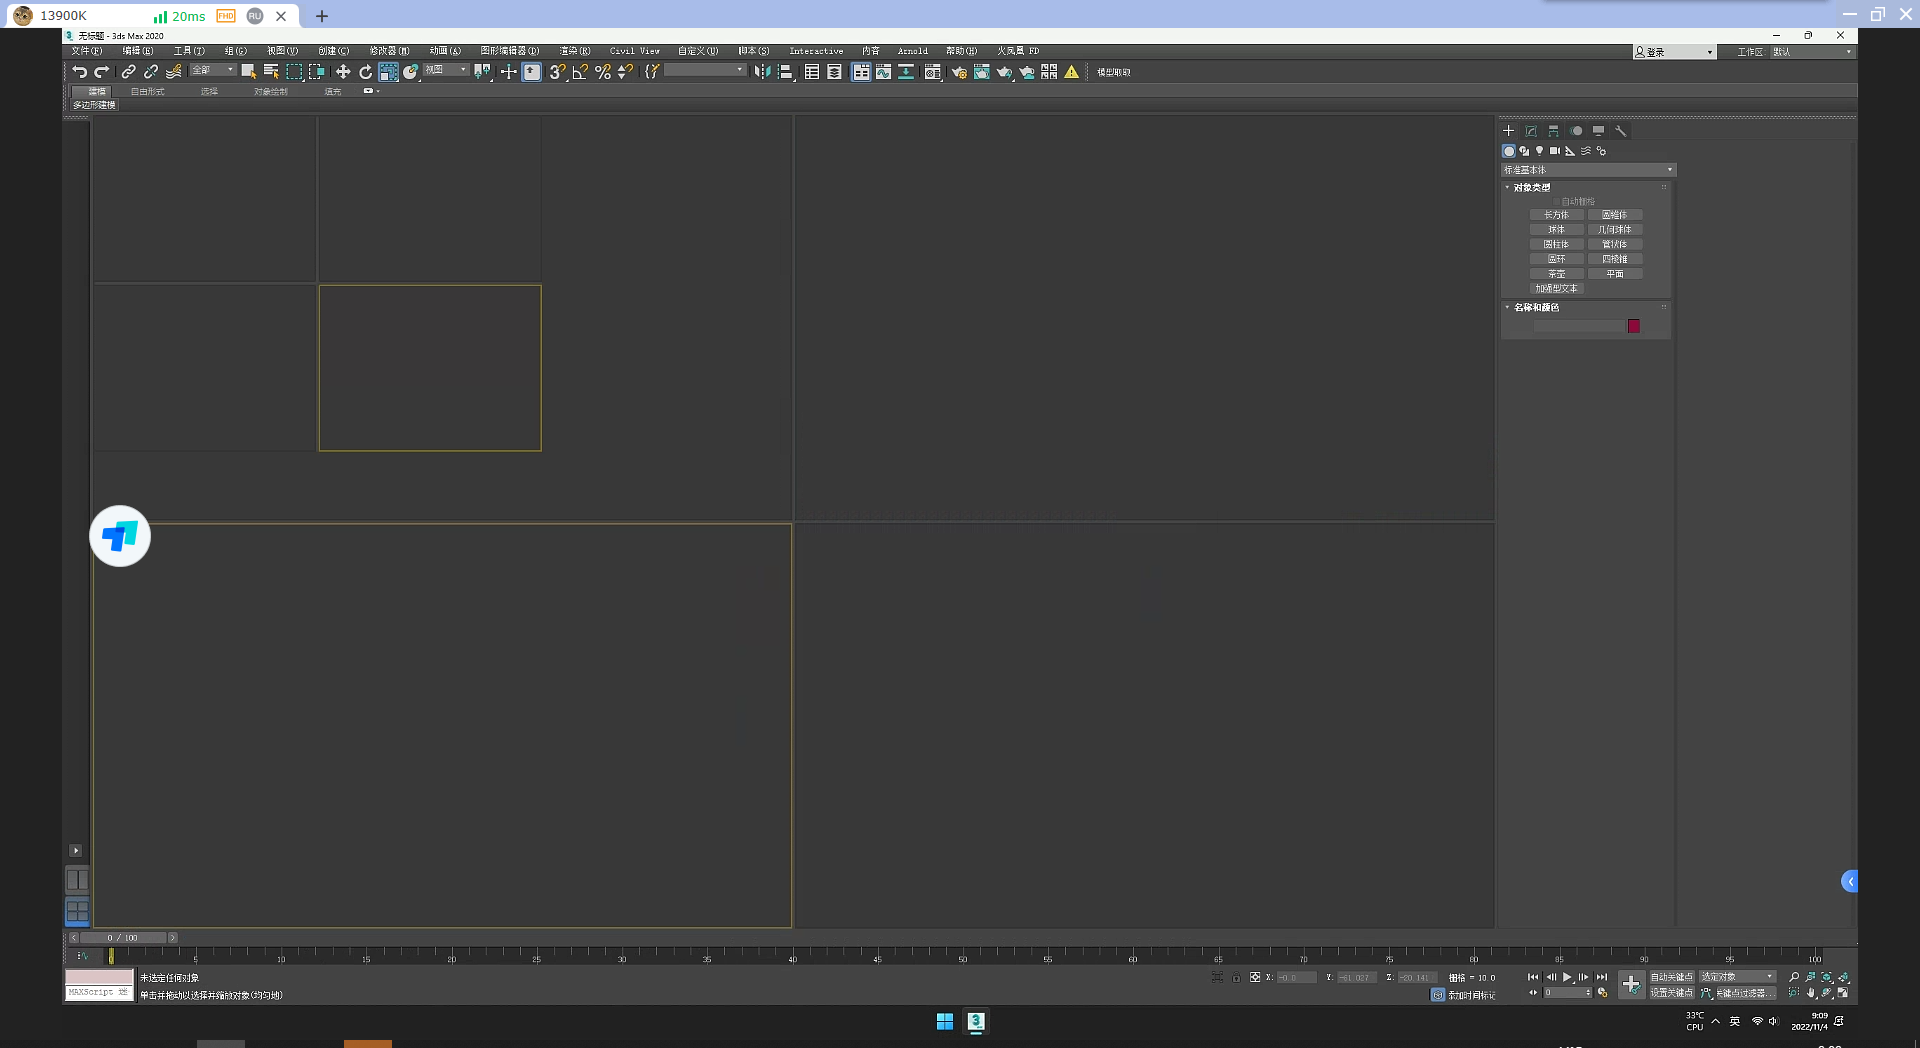Toggle the Selection Lock padlock icon
This screenshot has width=1920, height=1048.
point(1236,977)
